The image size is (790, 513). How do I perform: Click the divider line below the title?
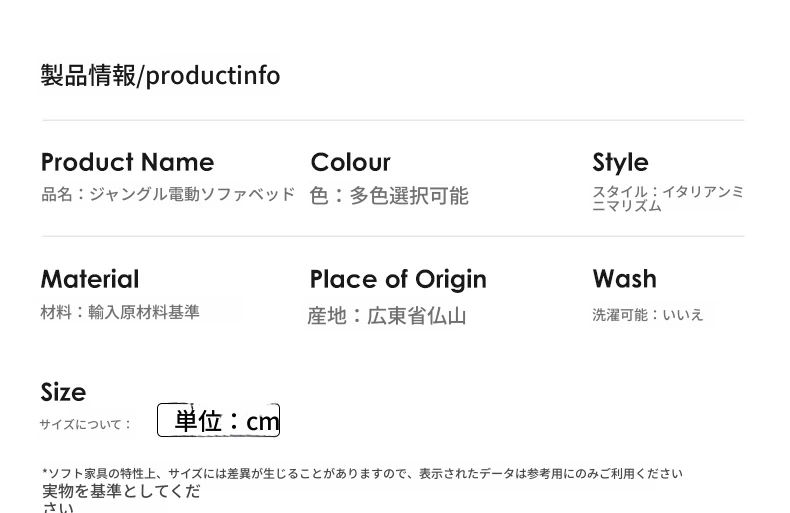393,120
